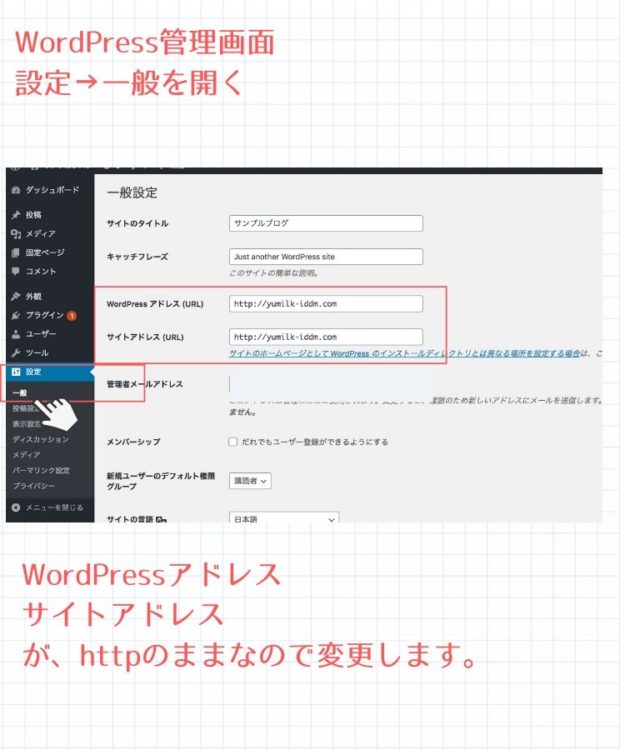Click the コメント speech bubble icon
Viewport: 625px width, 750px height.
click(16, 271)
